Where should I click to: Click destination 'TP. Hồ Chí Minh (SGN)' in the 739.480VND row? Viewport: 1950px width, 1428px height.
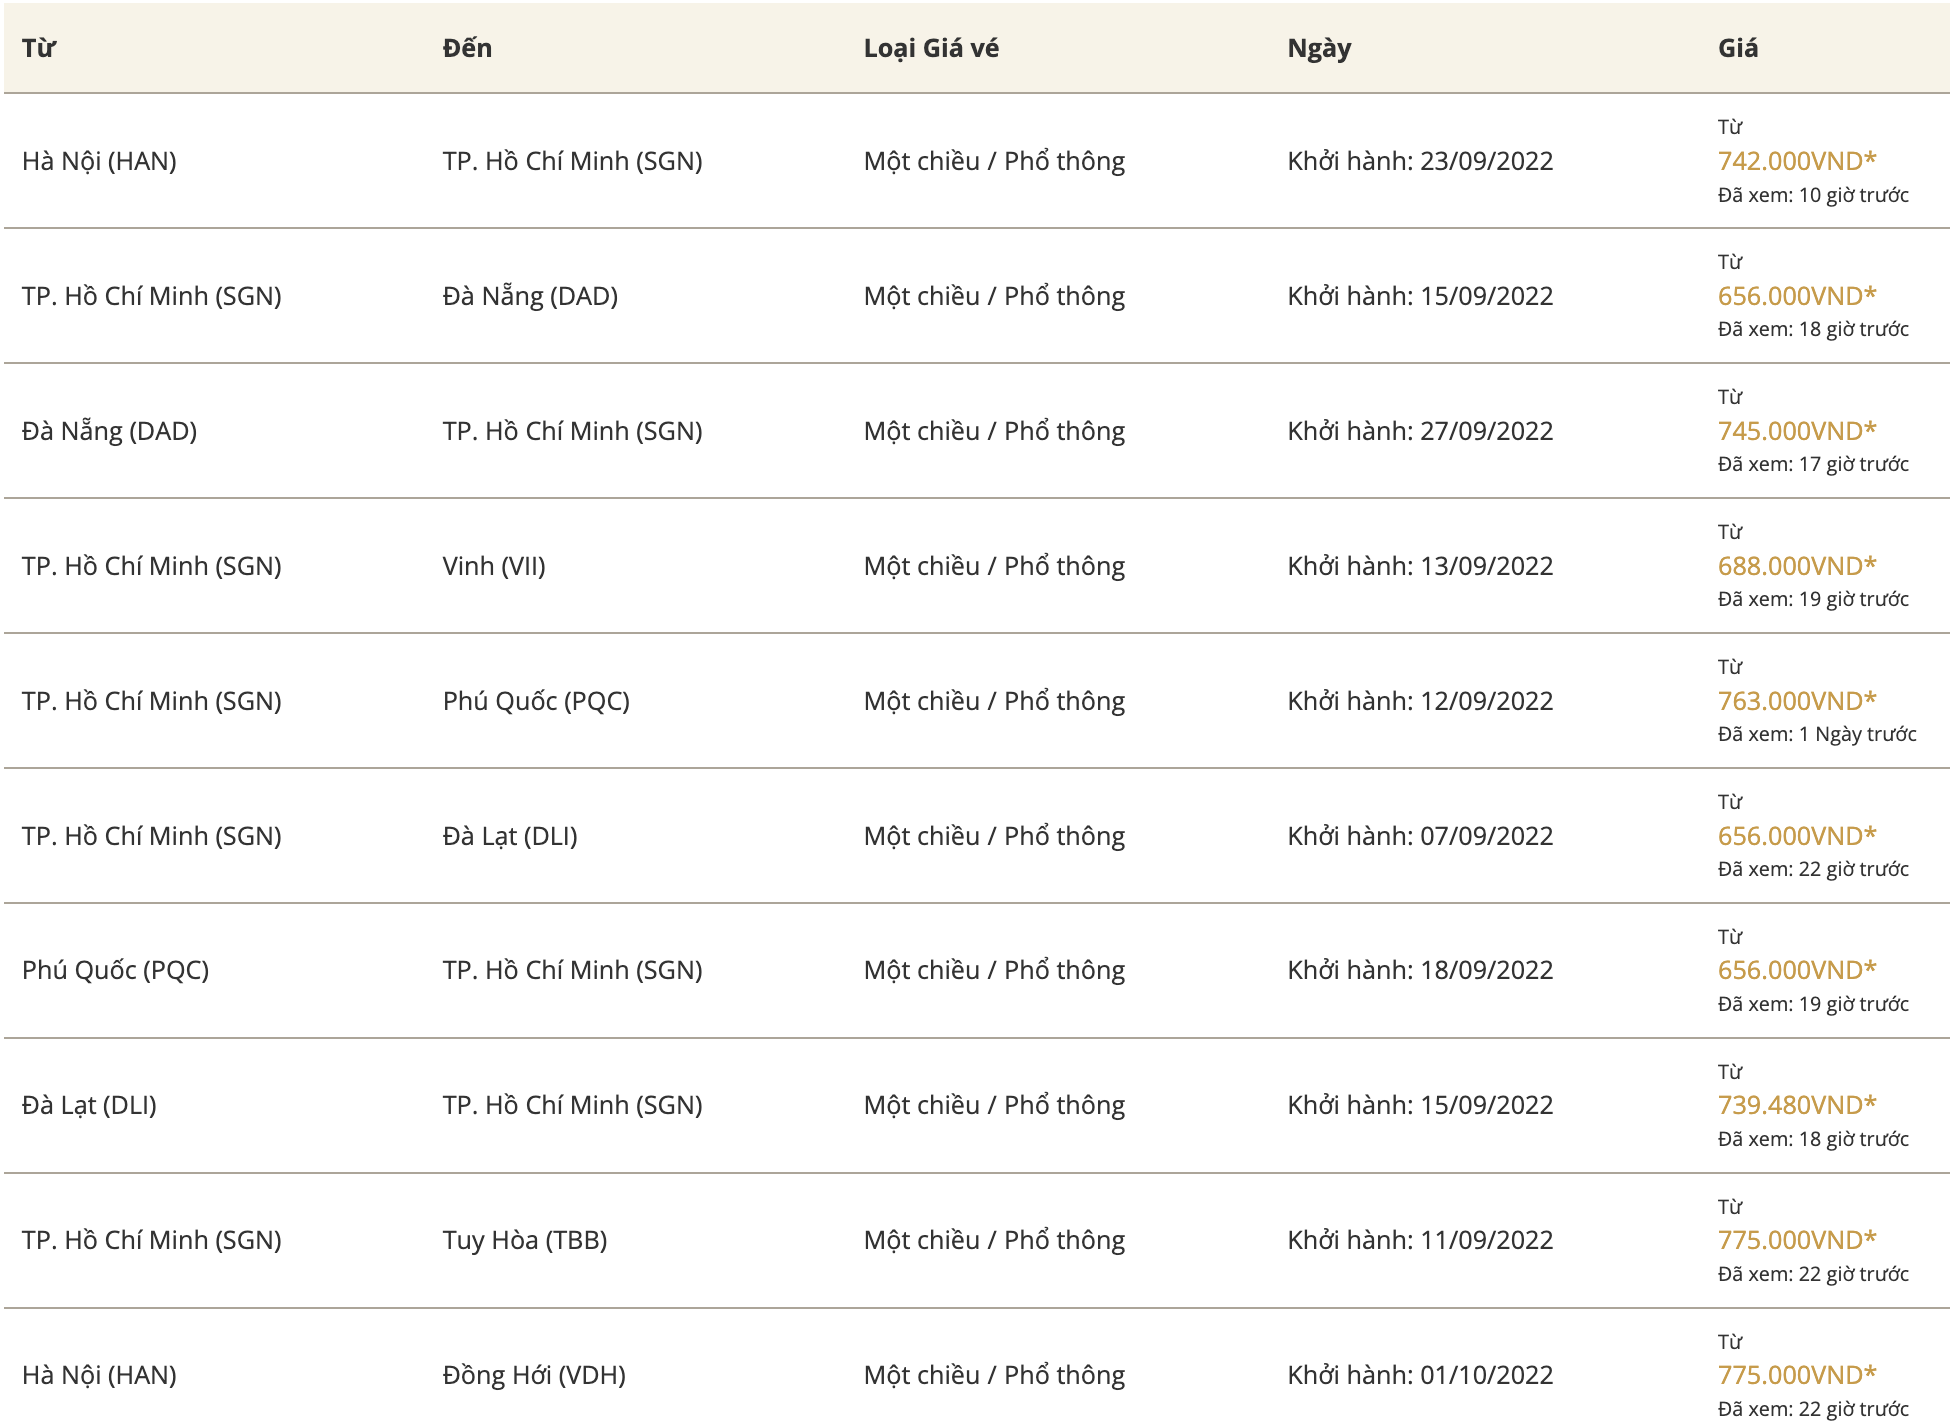[x=572, y=1105]
